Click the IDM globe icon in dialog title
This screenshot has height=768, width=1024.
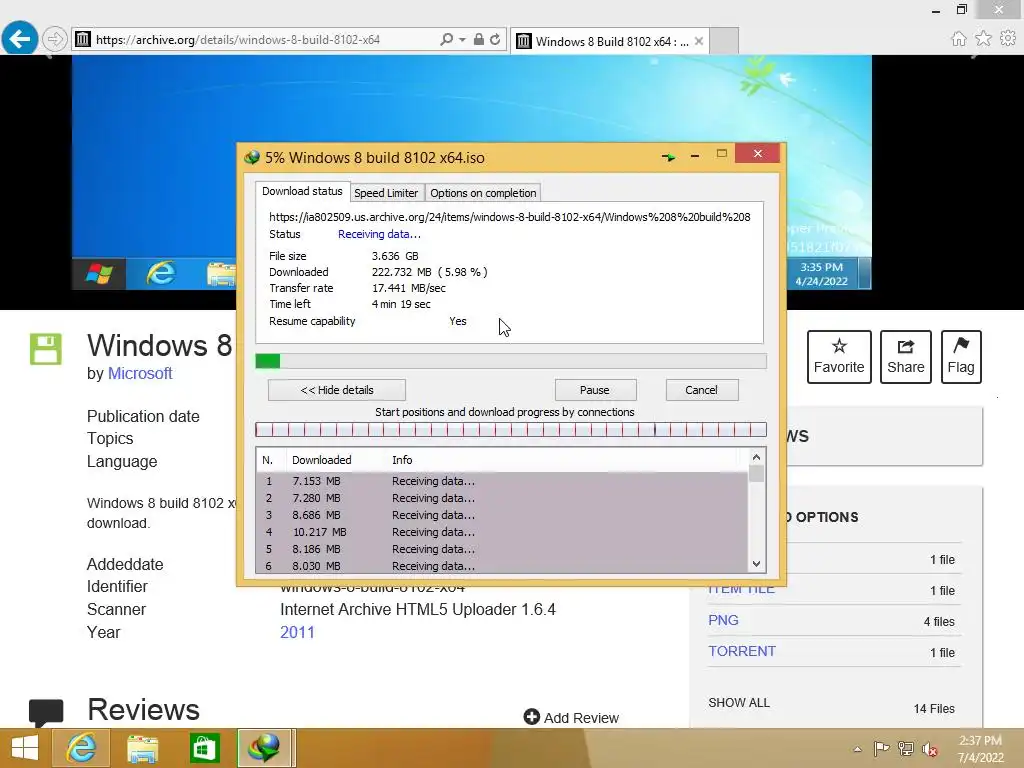(x=252, y=157)
